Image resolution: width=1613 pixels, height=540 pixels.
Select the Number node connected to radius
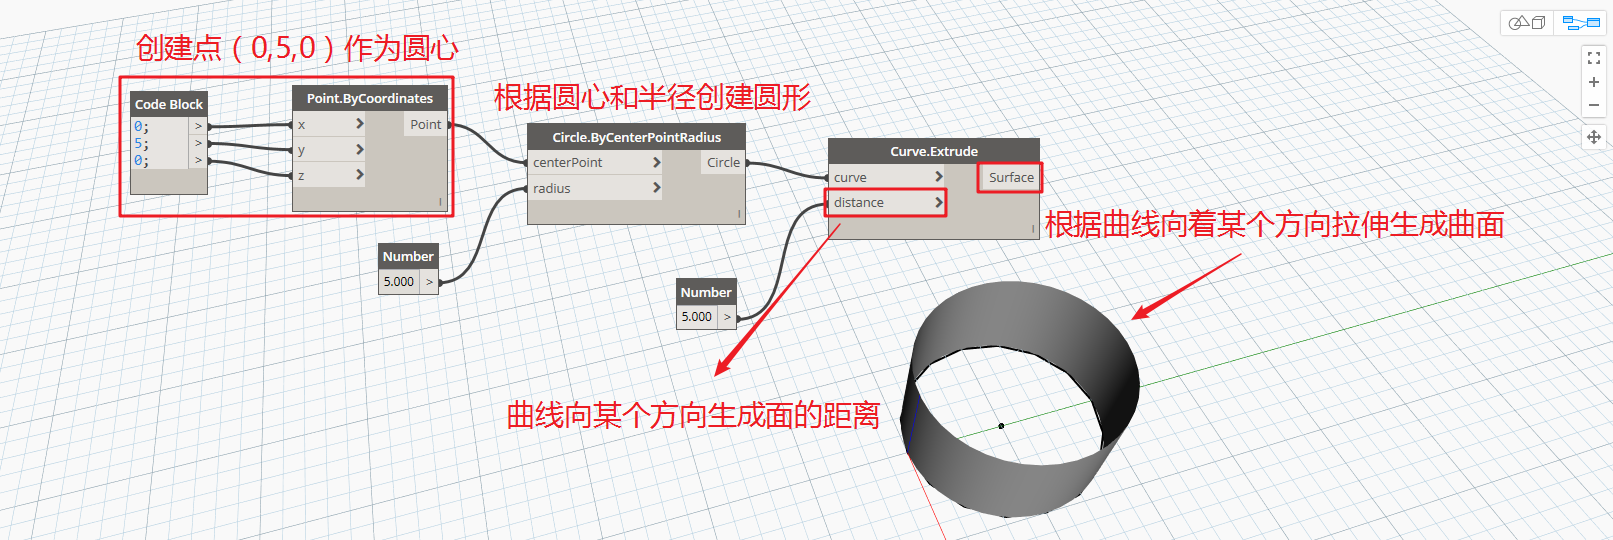pos(408,256)
